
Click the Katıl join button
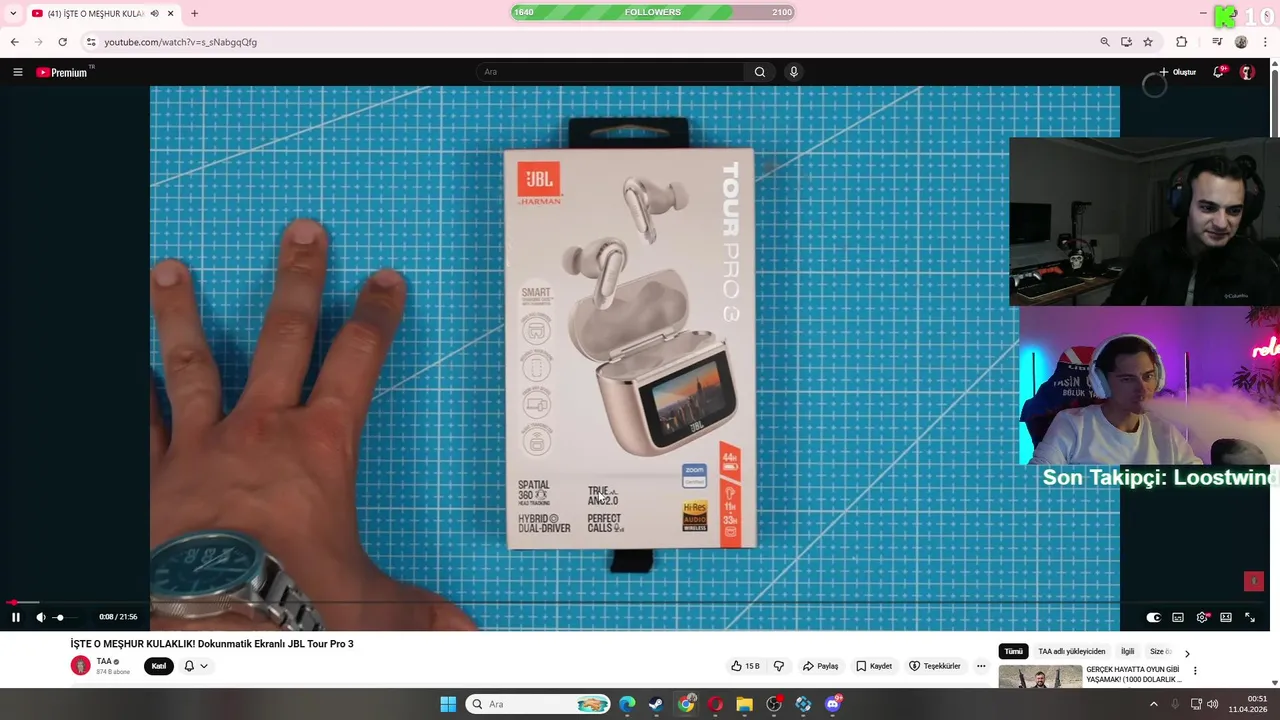(159, 666)
